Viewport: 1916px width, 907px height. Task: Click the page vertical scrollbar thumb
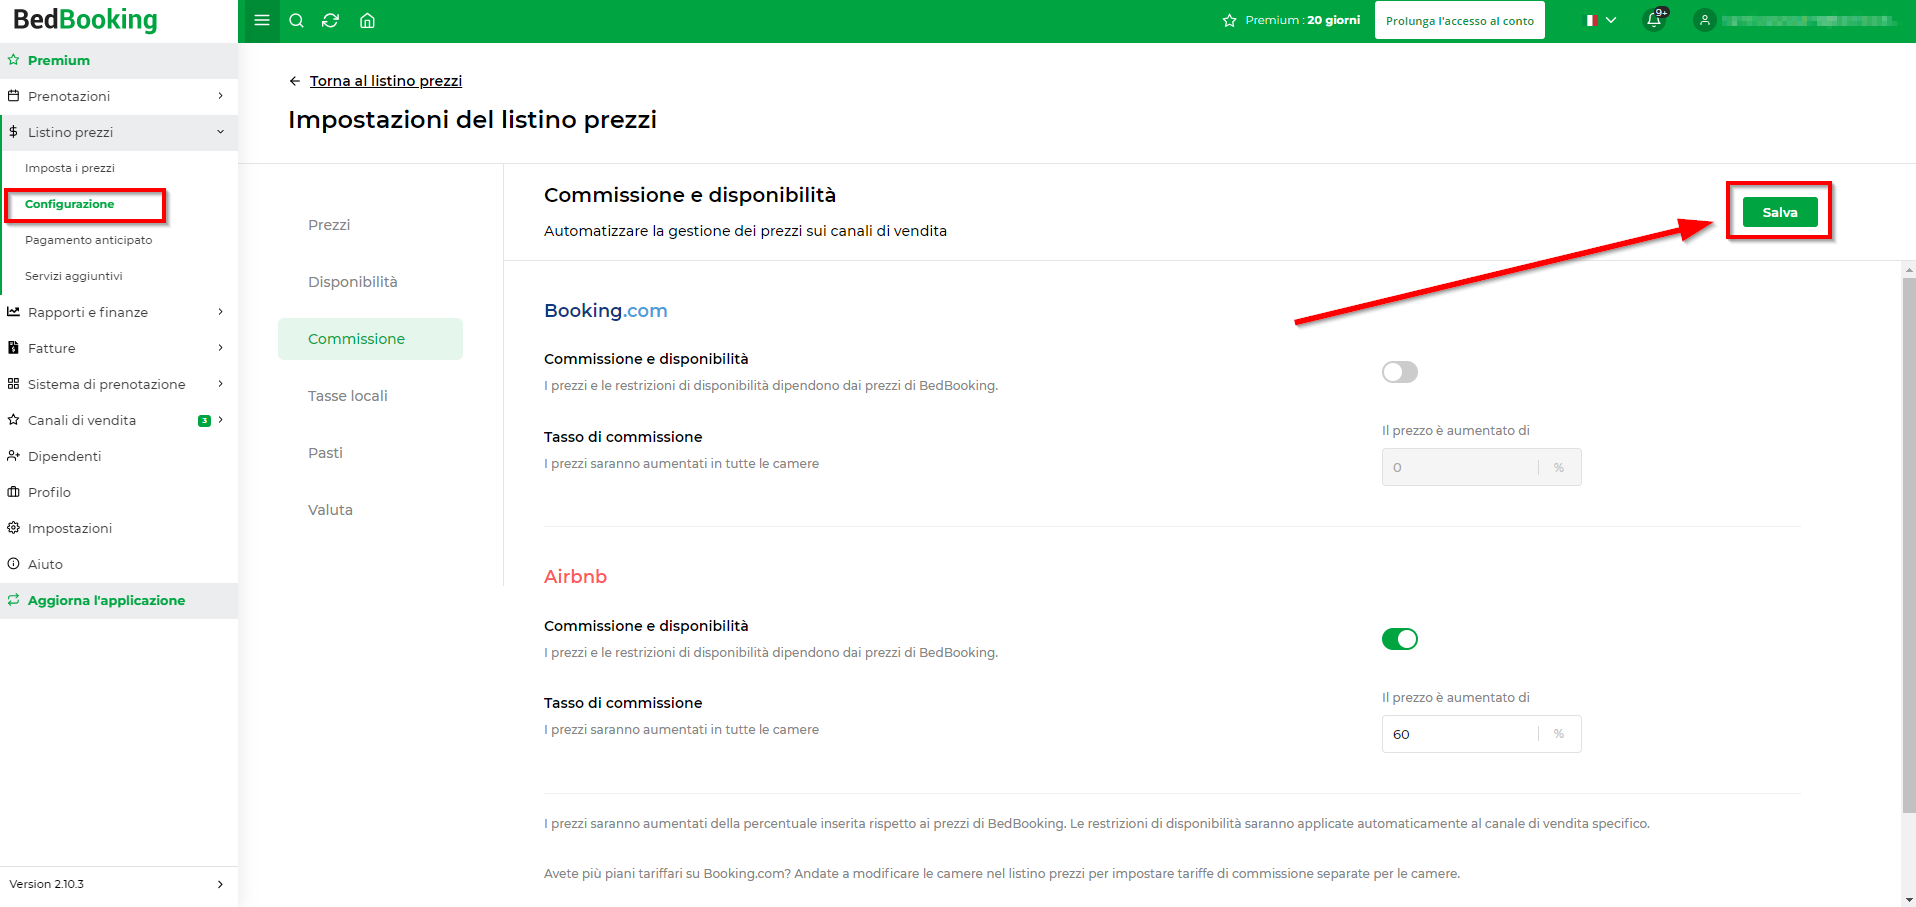pyautogui.click(x=1908, y=545)
